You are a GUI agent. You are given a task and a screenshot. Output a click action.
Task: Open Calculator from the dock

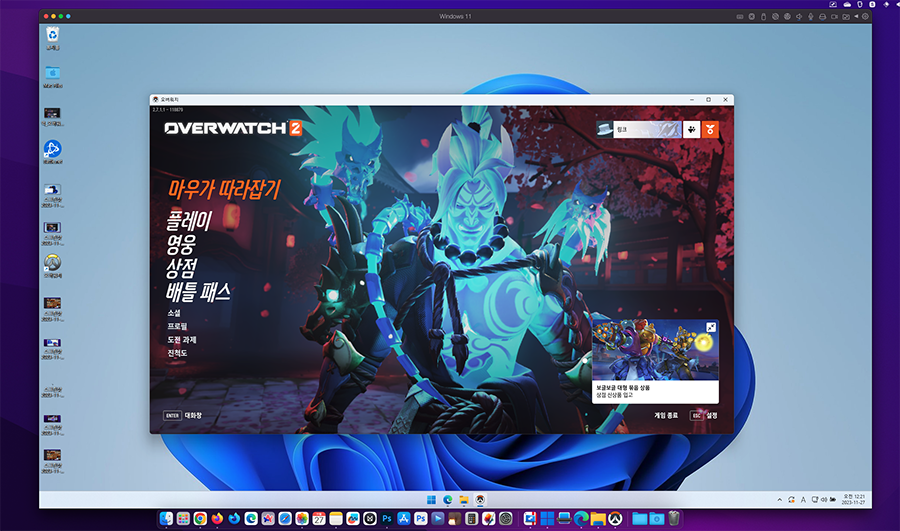click(471, 519)
